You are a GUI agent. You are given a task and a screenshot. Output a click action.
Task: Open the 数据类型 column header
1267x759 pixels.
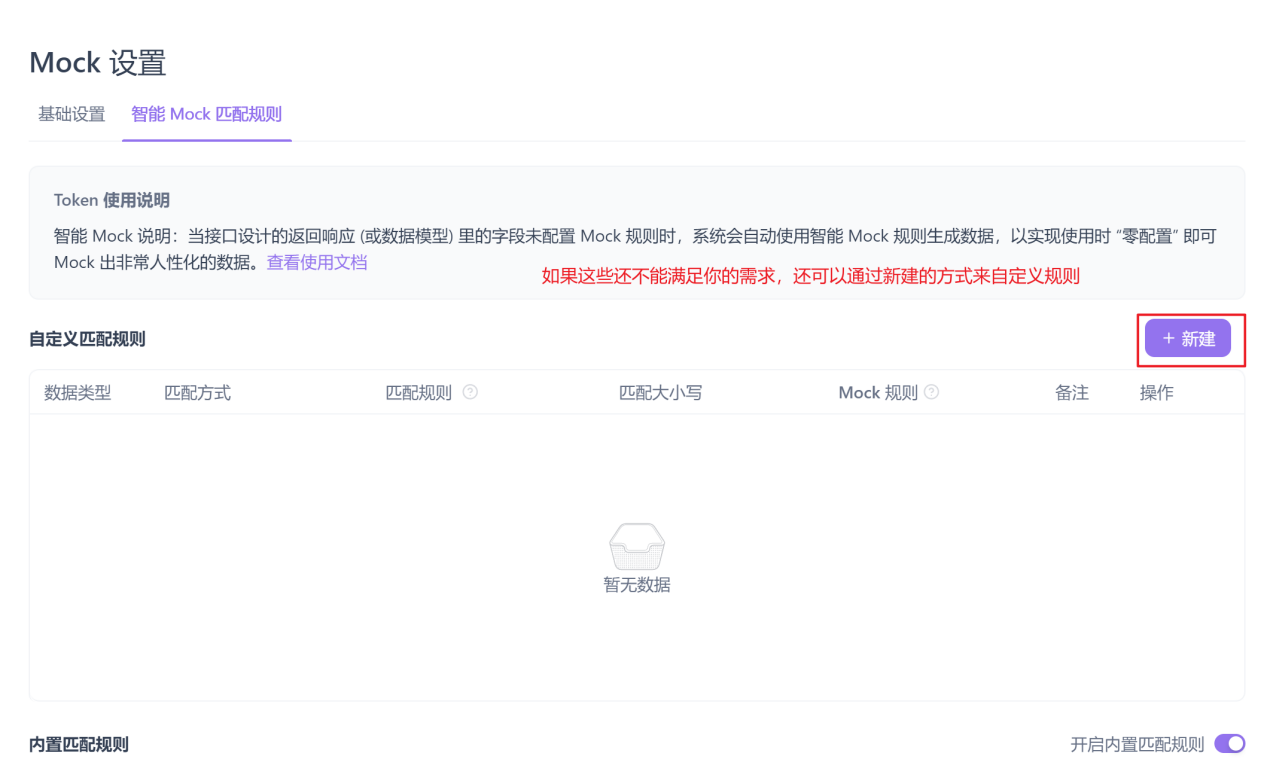point(79,392)
